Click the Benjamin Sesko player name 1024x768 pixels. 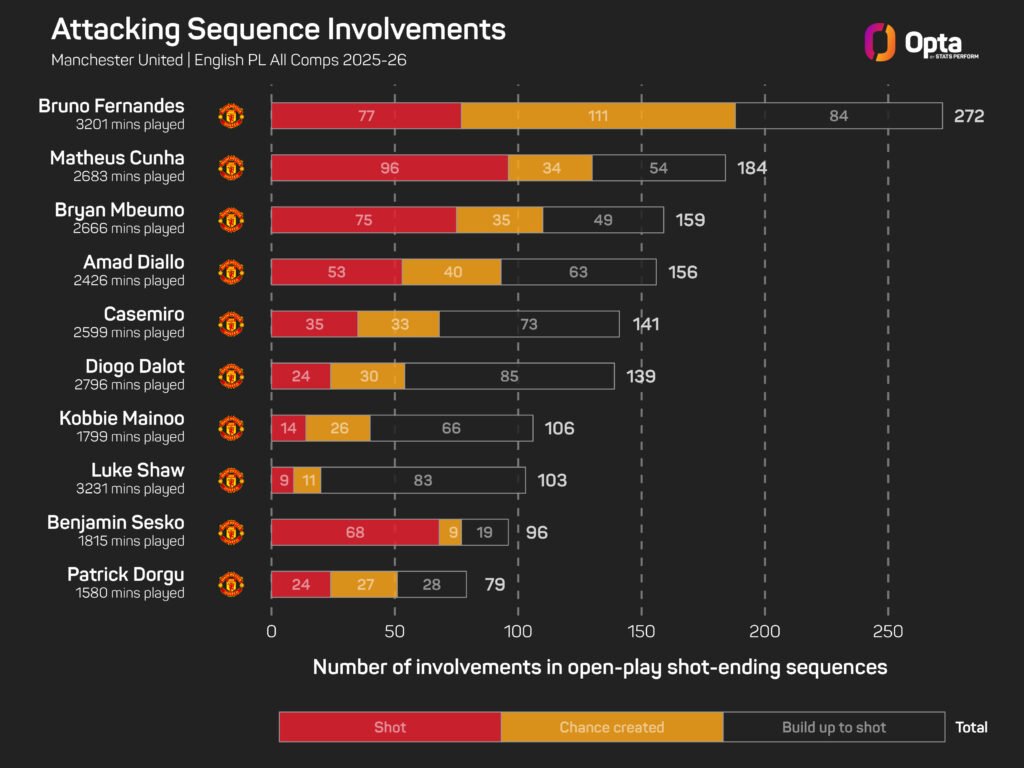(116, 522)
